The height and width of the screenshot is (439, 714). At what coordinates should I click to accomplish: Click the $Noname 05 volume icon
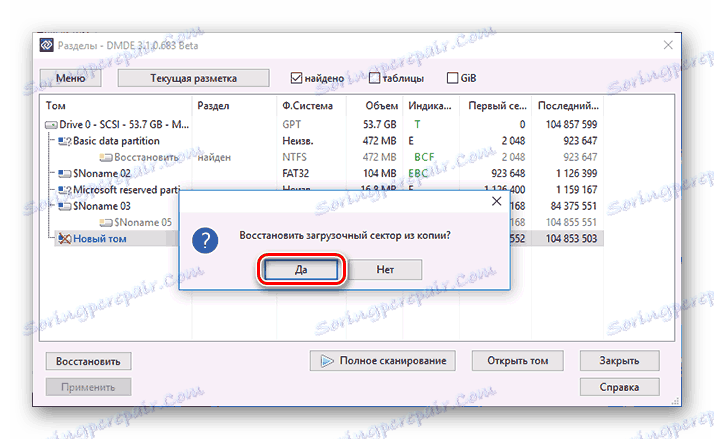point(106,223)
